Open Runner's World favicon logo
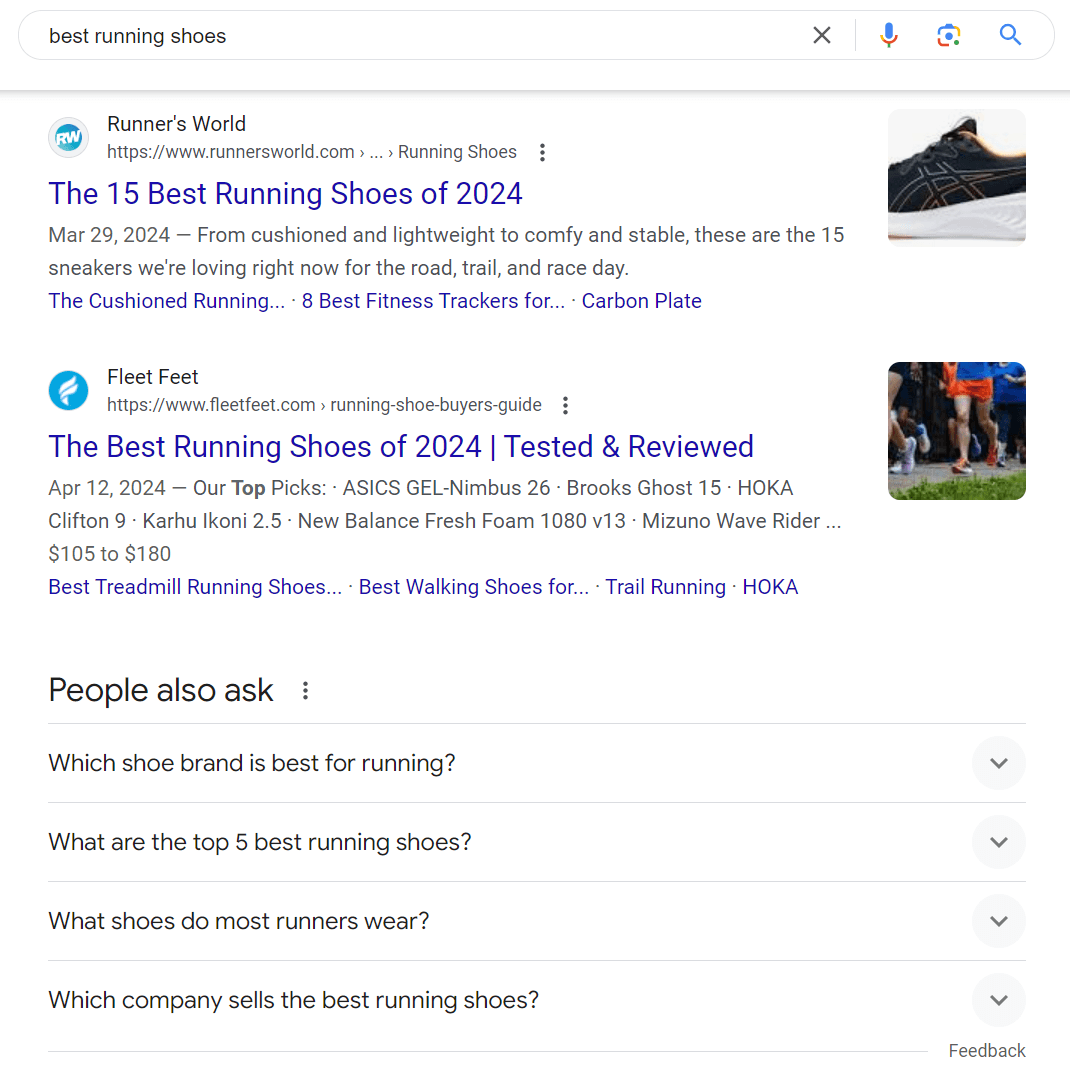Viewport: 1070px width, 1080px height. coord(68,138)
